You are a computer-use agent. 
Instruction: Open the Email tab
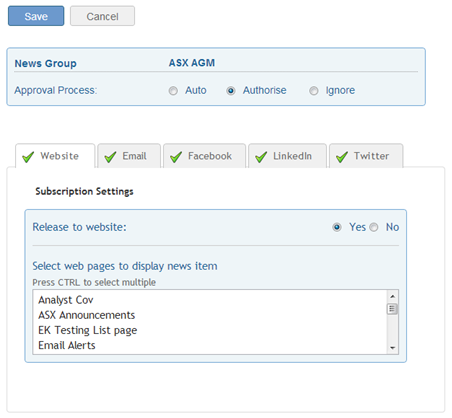(x=129, y=156)
